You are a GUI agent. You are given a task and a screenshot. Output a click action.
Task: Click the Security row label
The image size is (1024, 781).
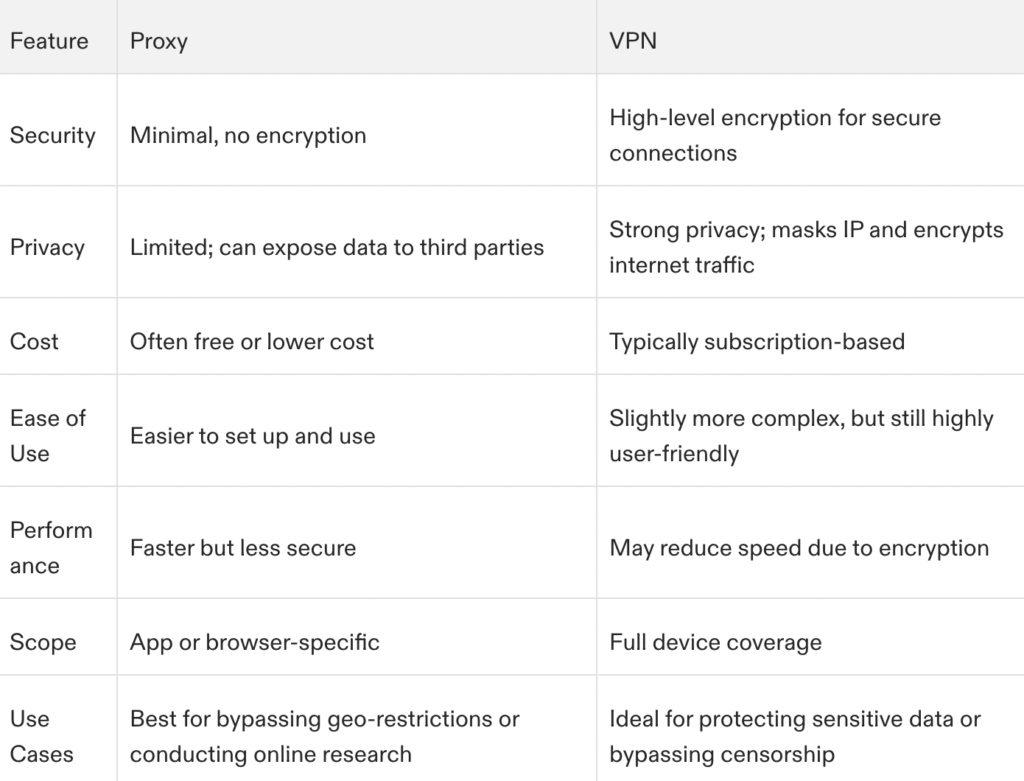(53, 135)
